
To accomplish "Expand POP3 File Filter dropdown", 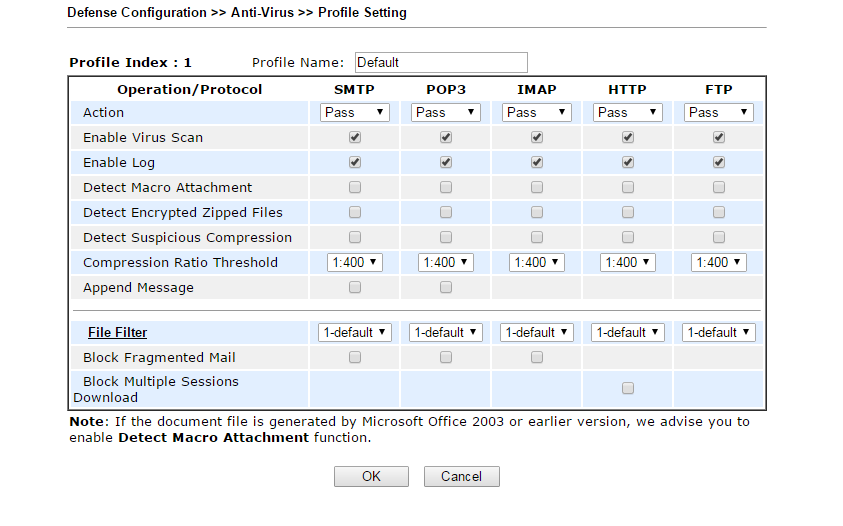I will coord(446,332).
